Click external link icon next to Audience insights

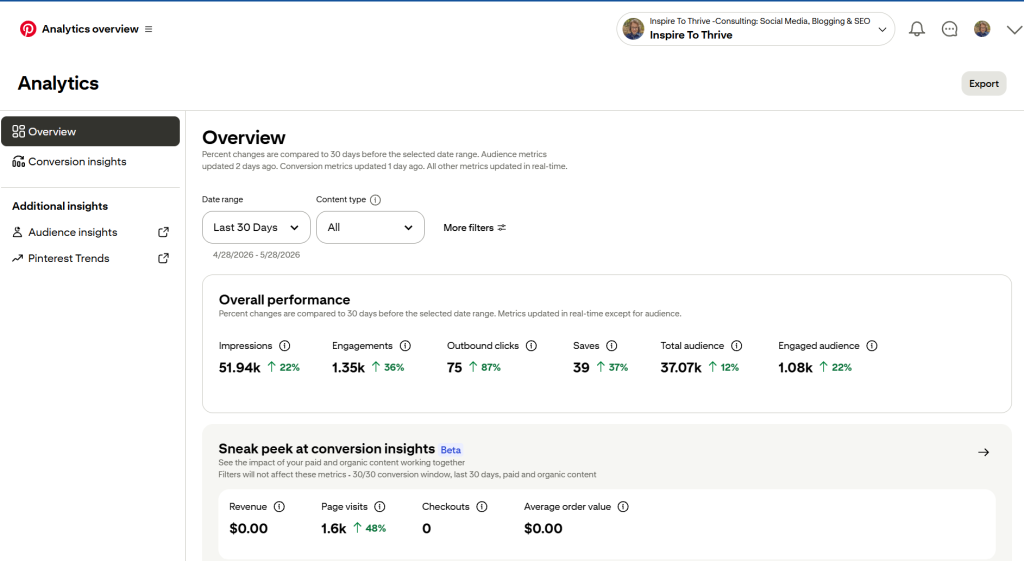tap(163, 232)
